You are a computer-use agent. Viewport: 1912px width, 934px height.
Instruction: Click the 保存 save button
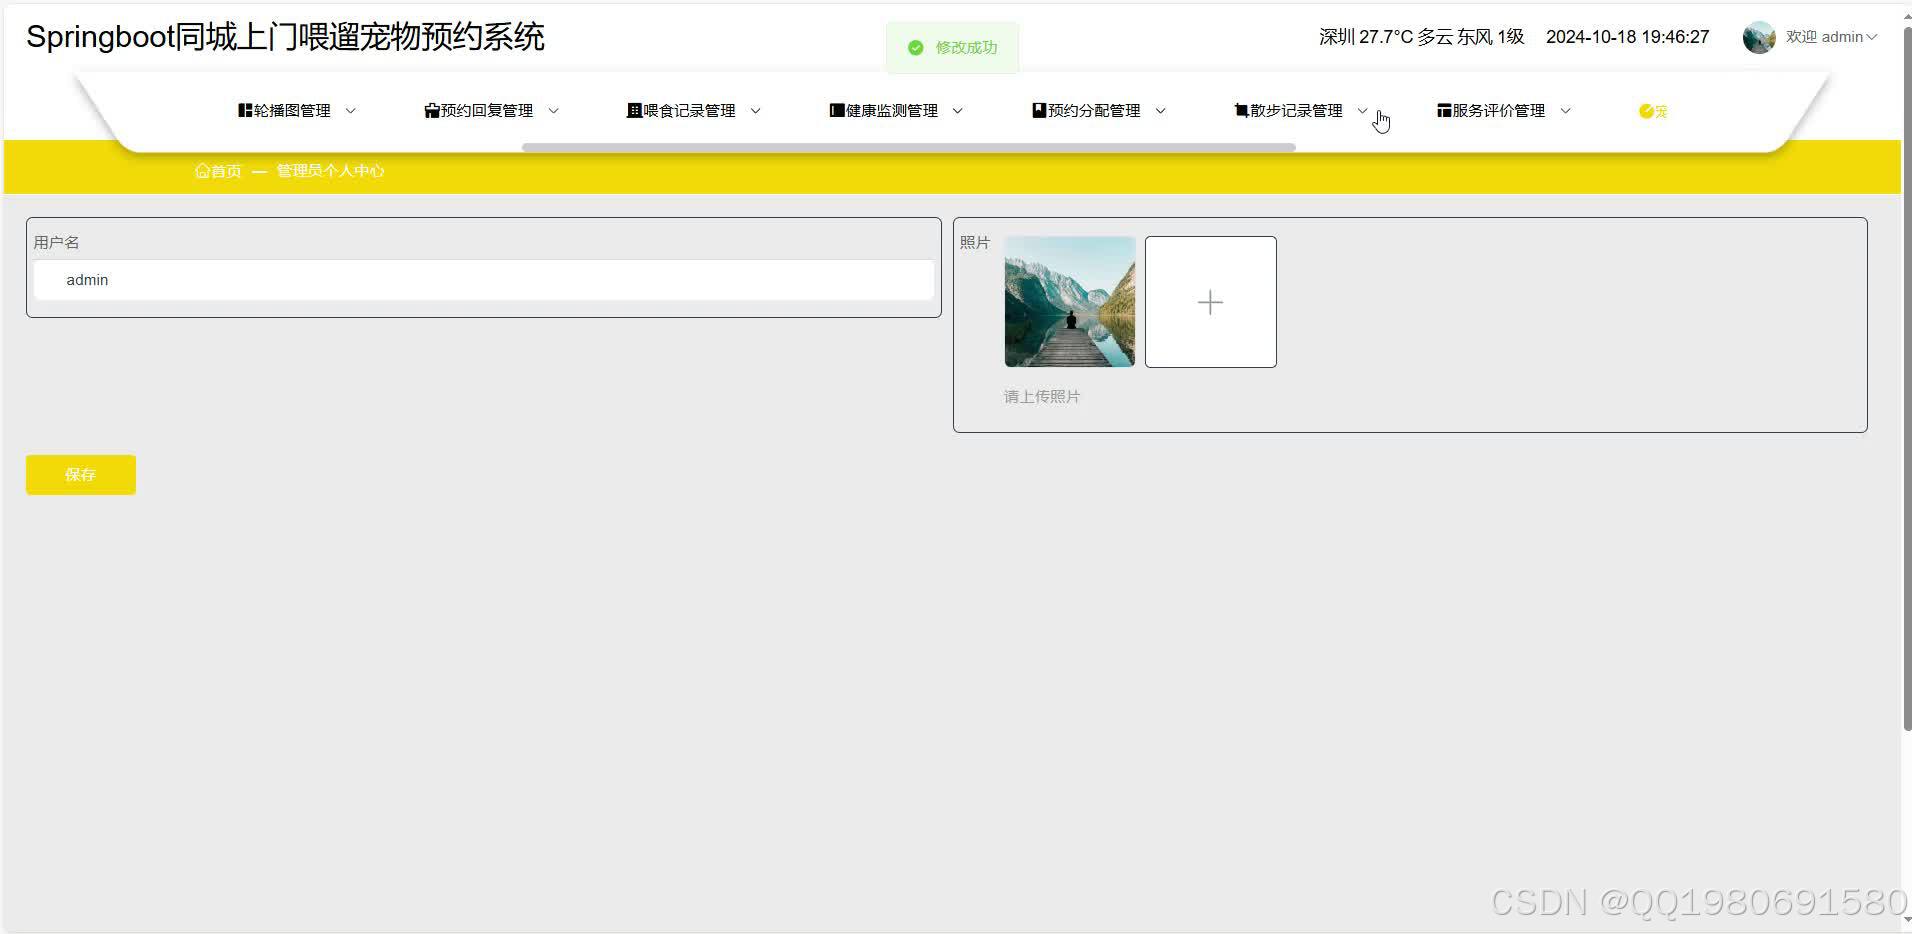(80, 474)
